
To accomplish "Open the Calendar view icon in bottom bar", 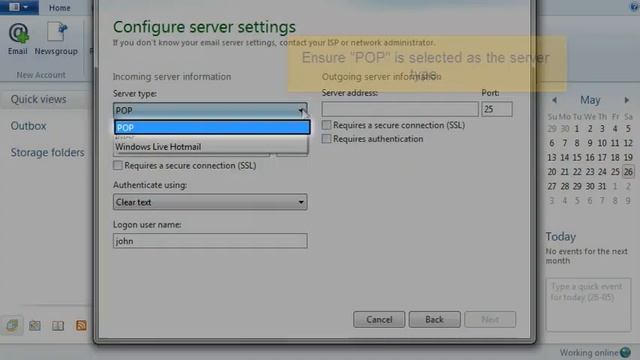I will click(35, 325).
